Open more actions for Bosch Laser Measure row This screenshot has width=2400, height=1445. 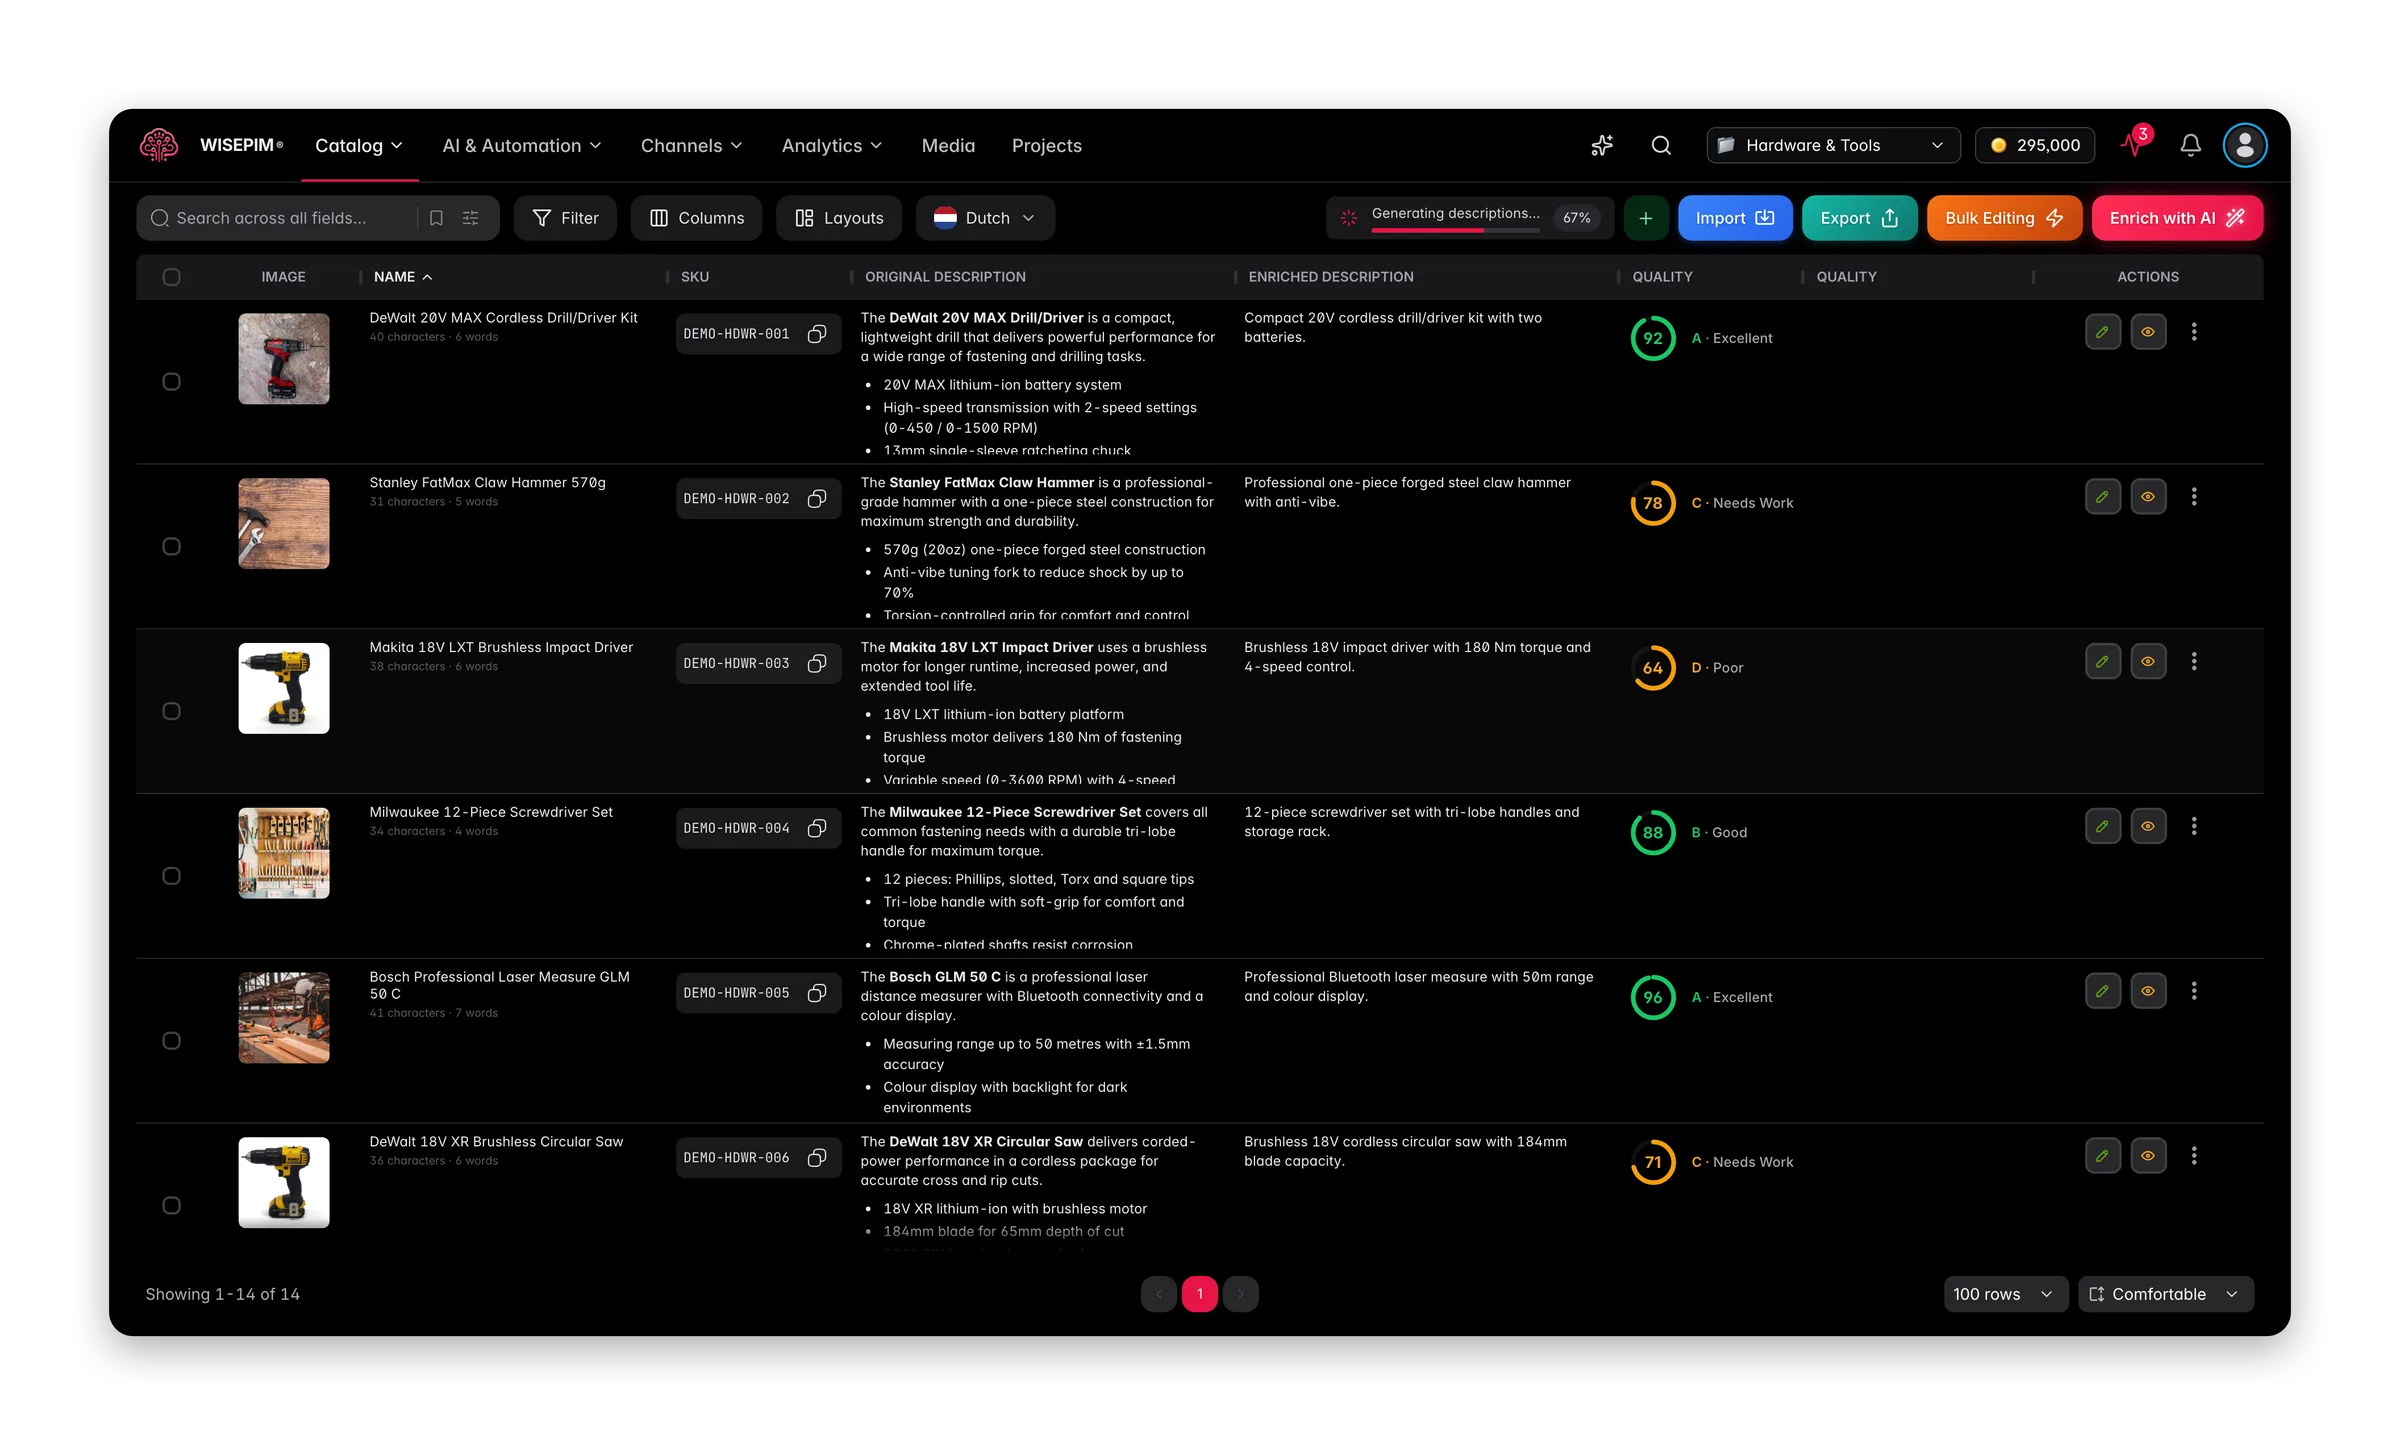pos(2194,991)
